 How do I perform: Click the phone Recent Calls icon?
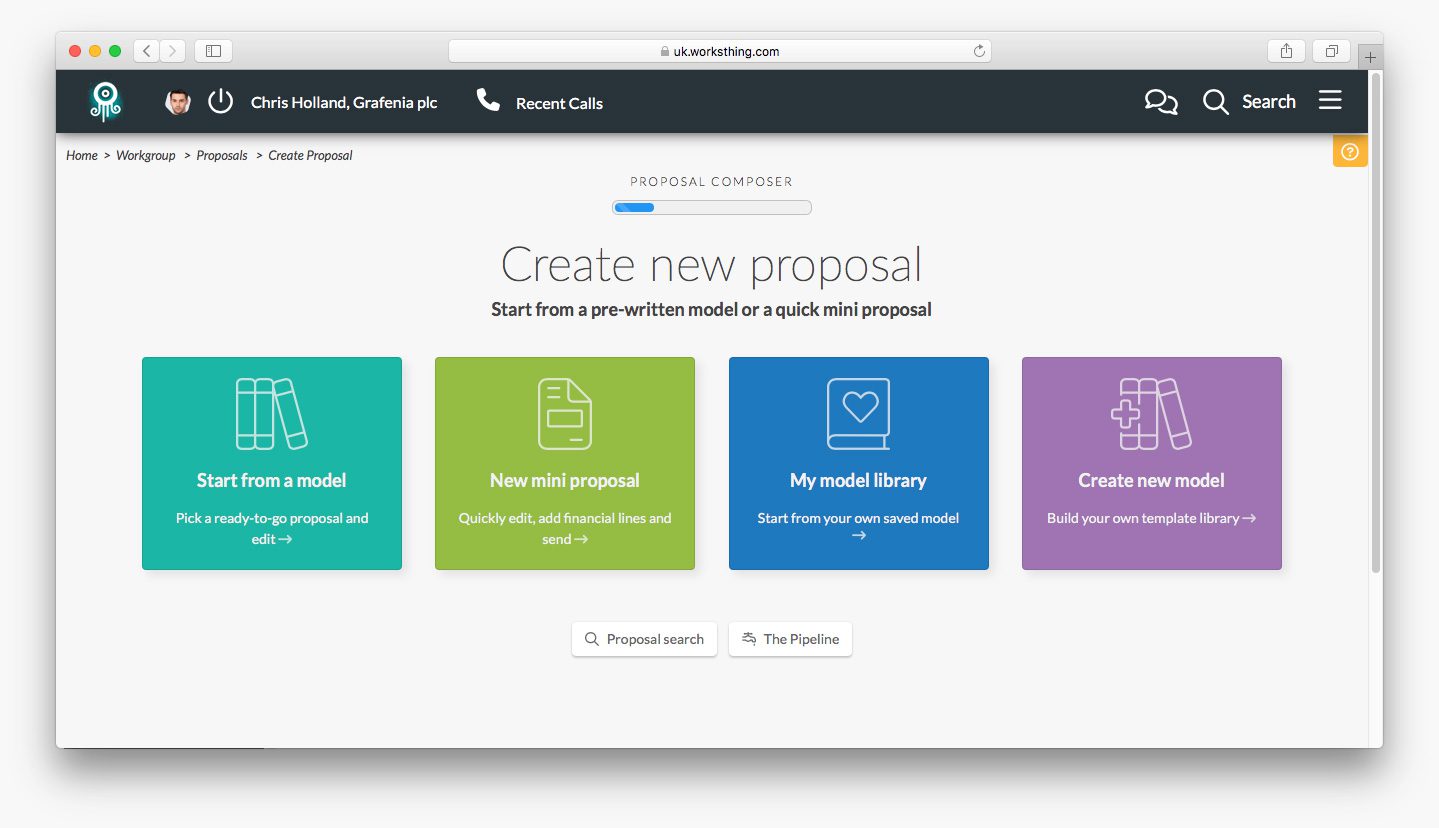tap(488, 100)
